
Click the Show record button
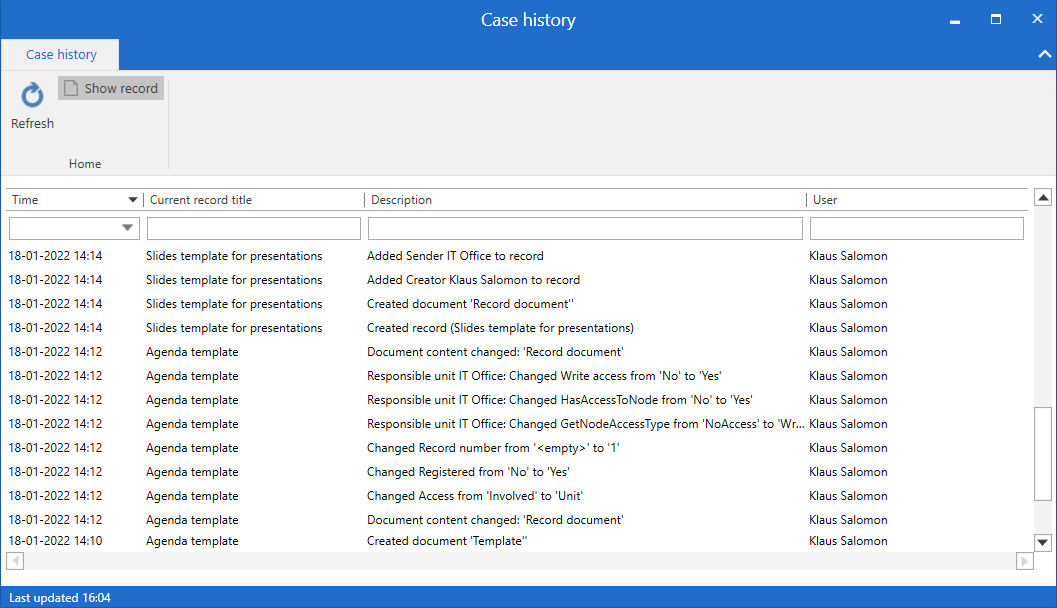111,89
